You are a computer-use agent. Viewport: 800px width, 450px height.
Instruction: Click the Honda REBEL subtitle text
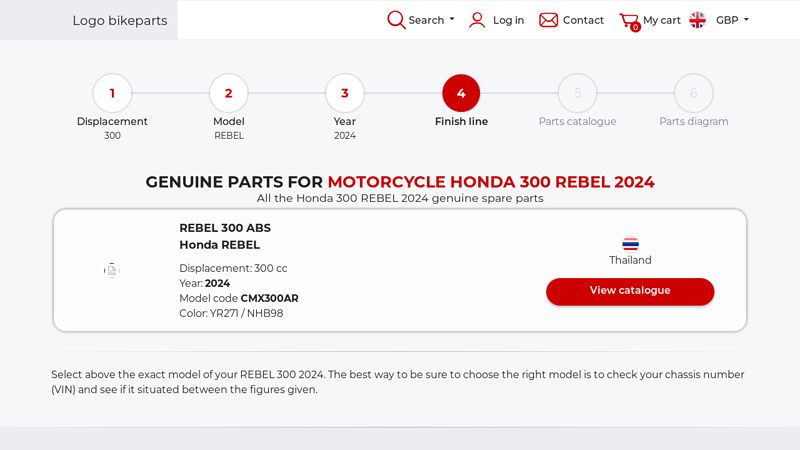(219, 245)
